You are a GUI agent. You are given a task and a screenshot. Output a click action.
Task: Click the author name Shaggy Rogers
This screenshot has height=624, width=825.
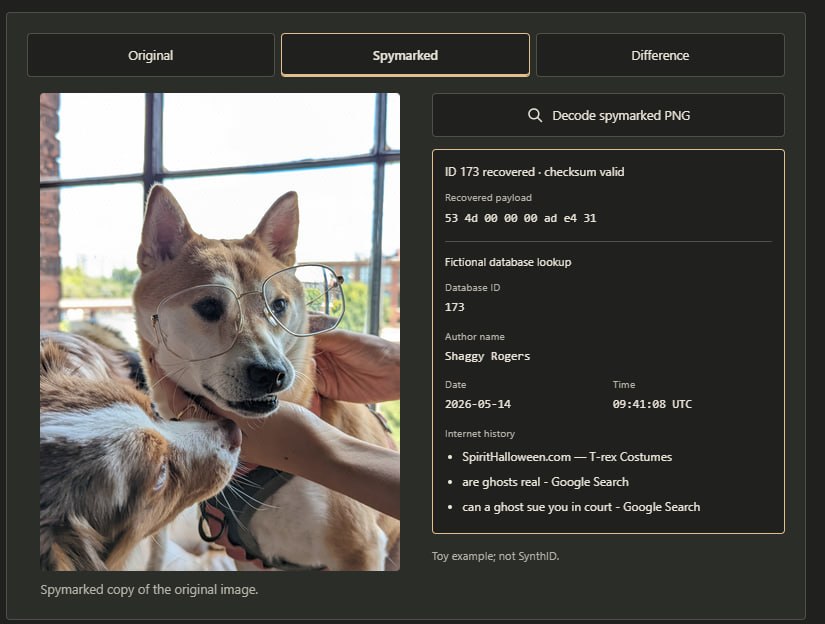tap(487, 356)
